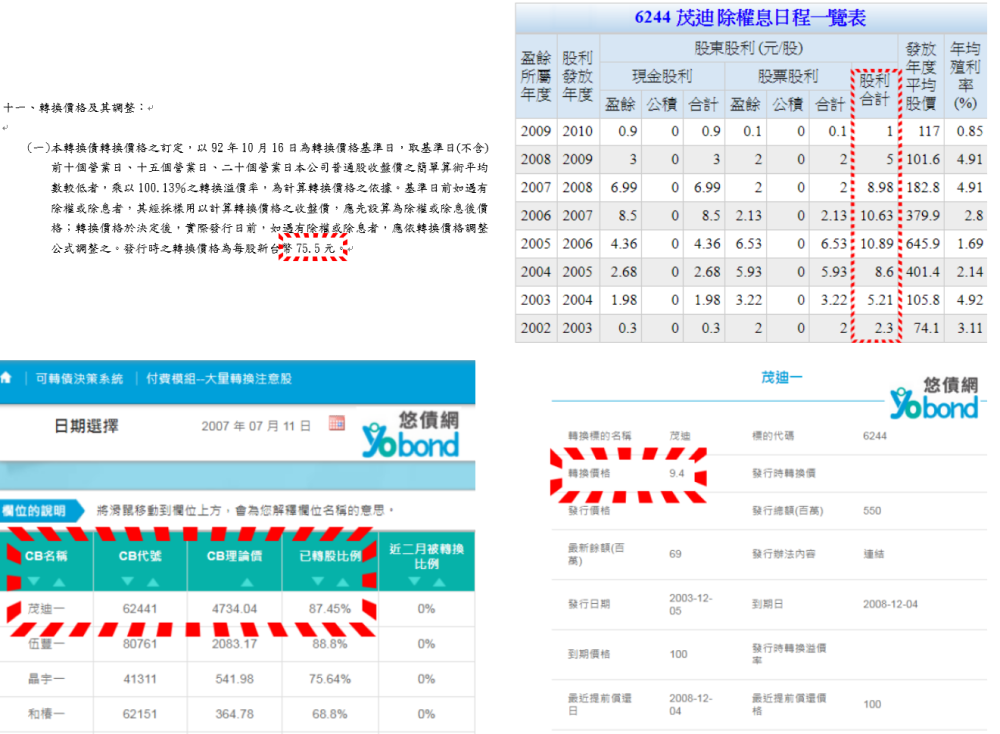Sort CB代號 column ascending with up arrow

[153, 581]
